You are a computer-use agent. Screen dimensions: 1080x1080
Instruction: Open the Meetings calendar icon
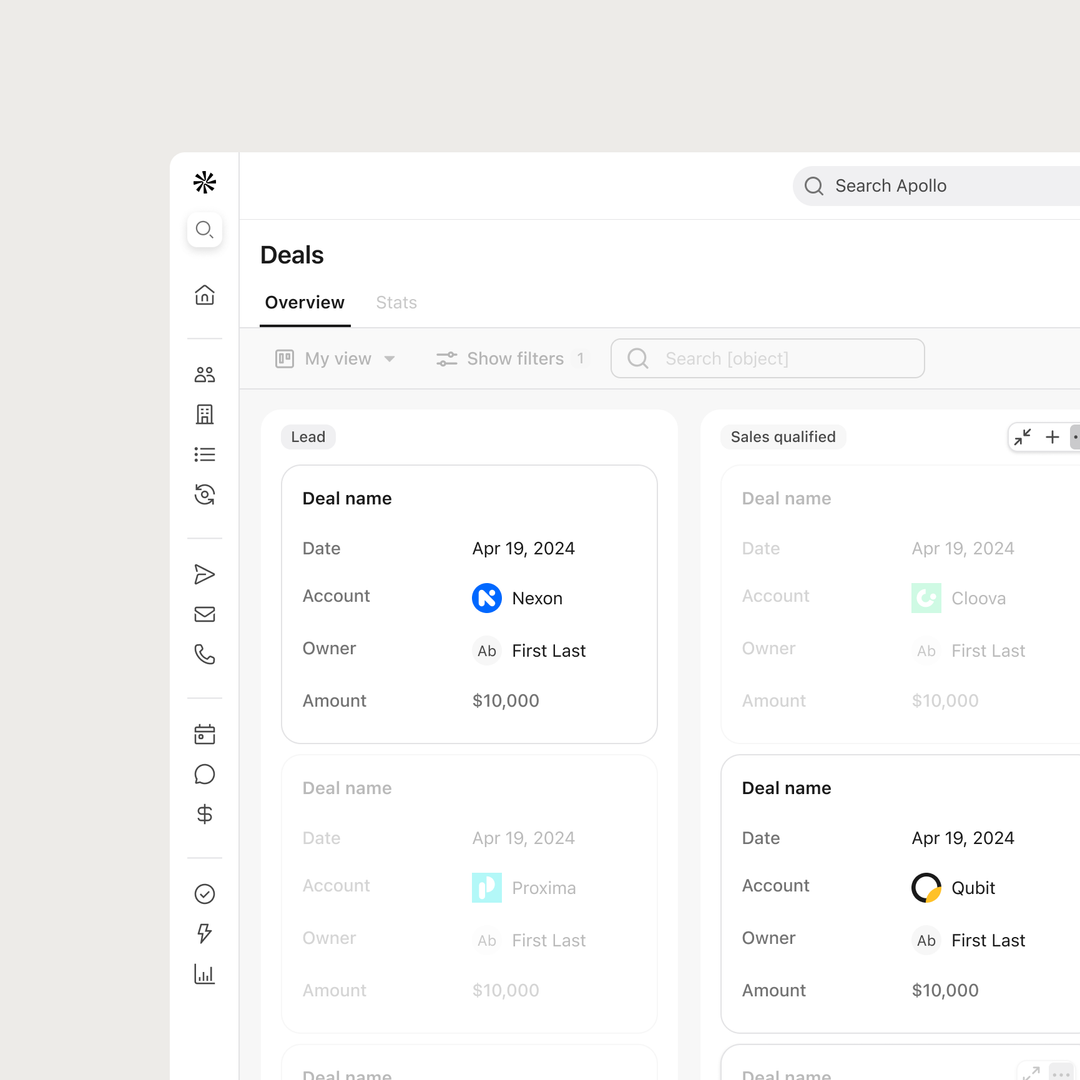(204, 733)
